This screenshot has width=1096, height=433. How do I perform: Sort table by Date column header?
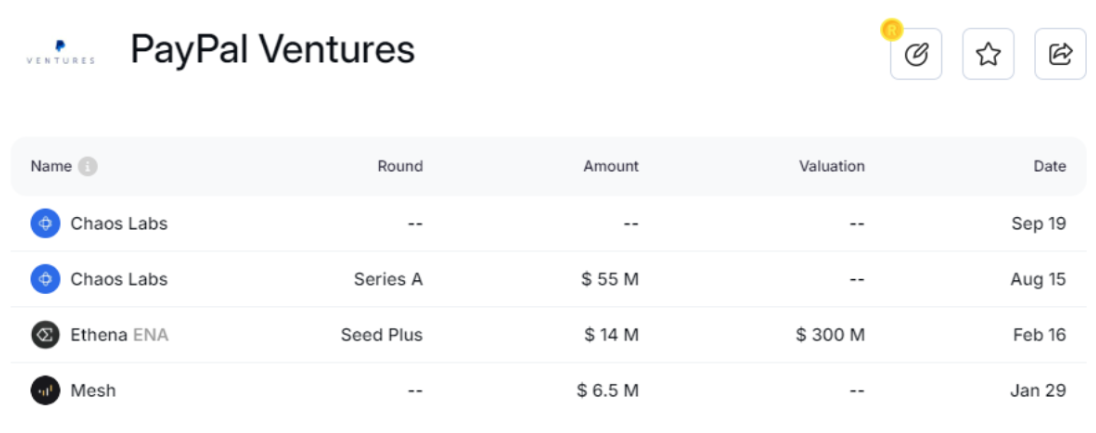[1050, 167]
